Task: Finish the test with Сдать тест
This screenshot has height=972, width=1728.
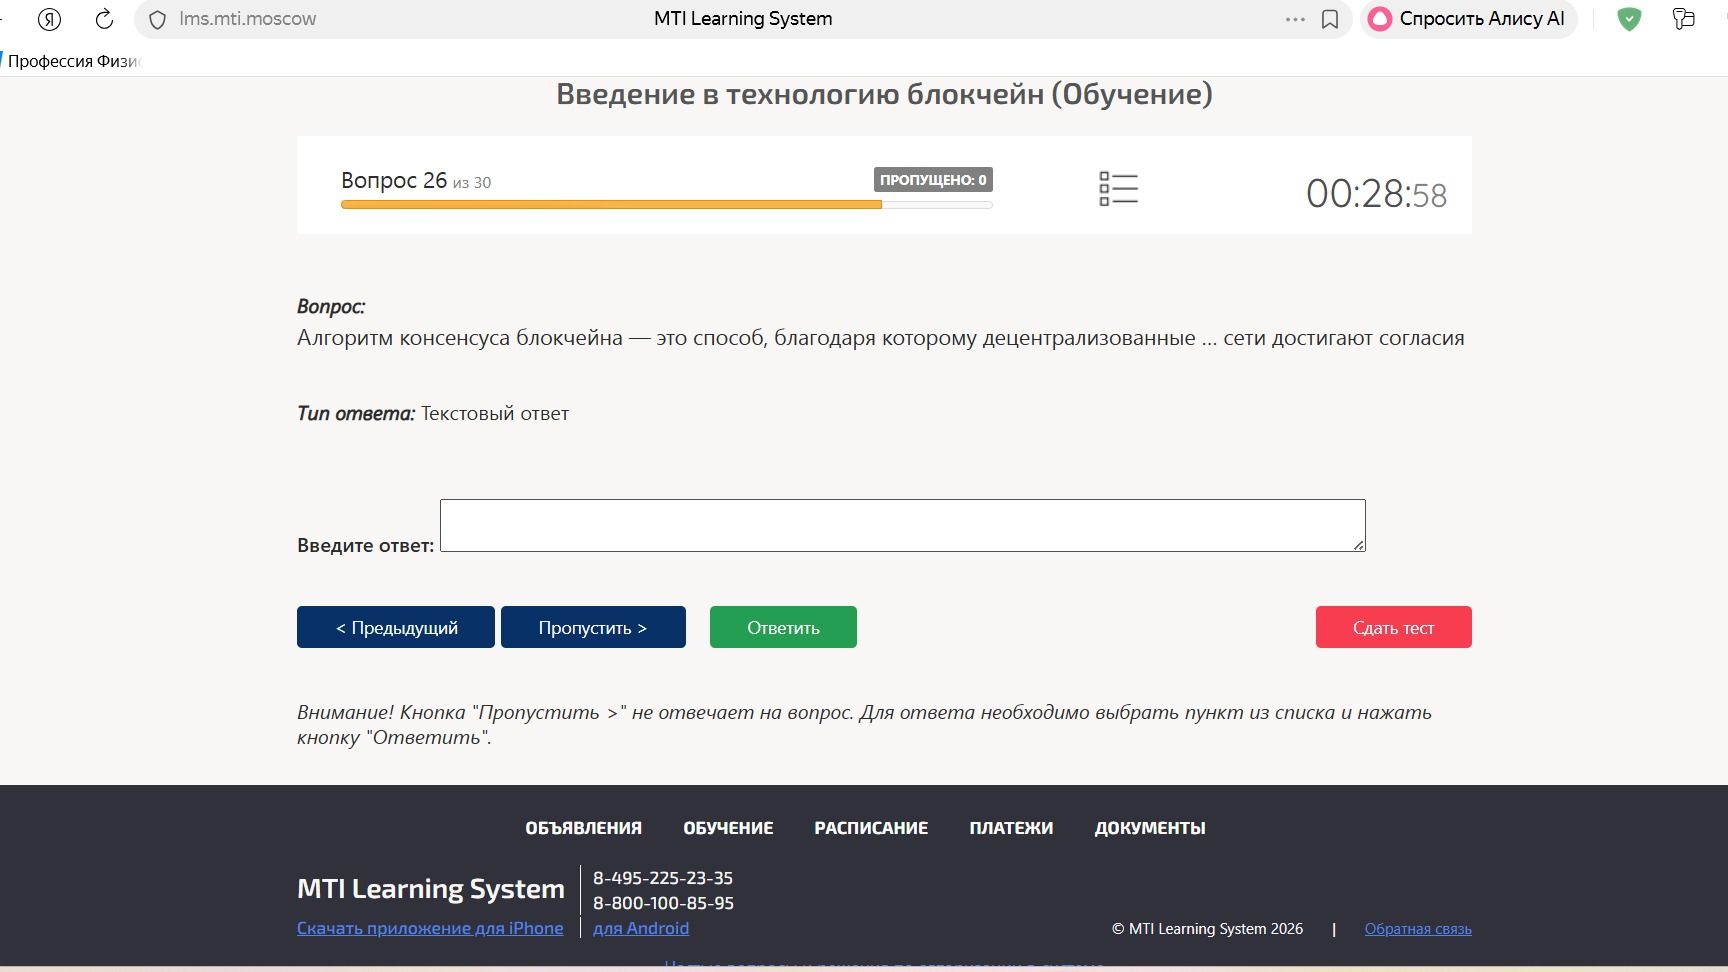Action: pos(1393,627)
